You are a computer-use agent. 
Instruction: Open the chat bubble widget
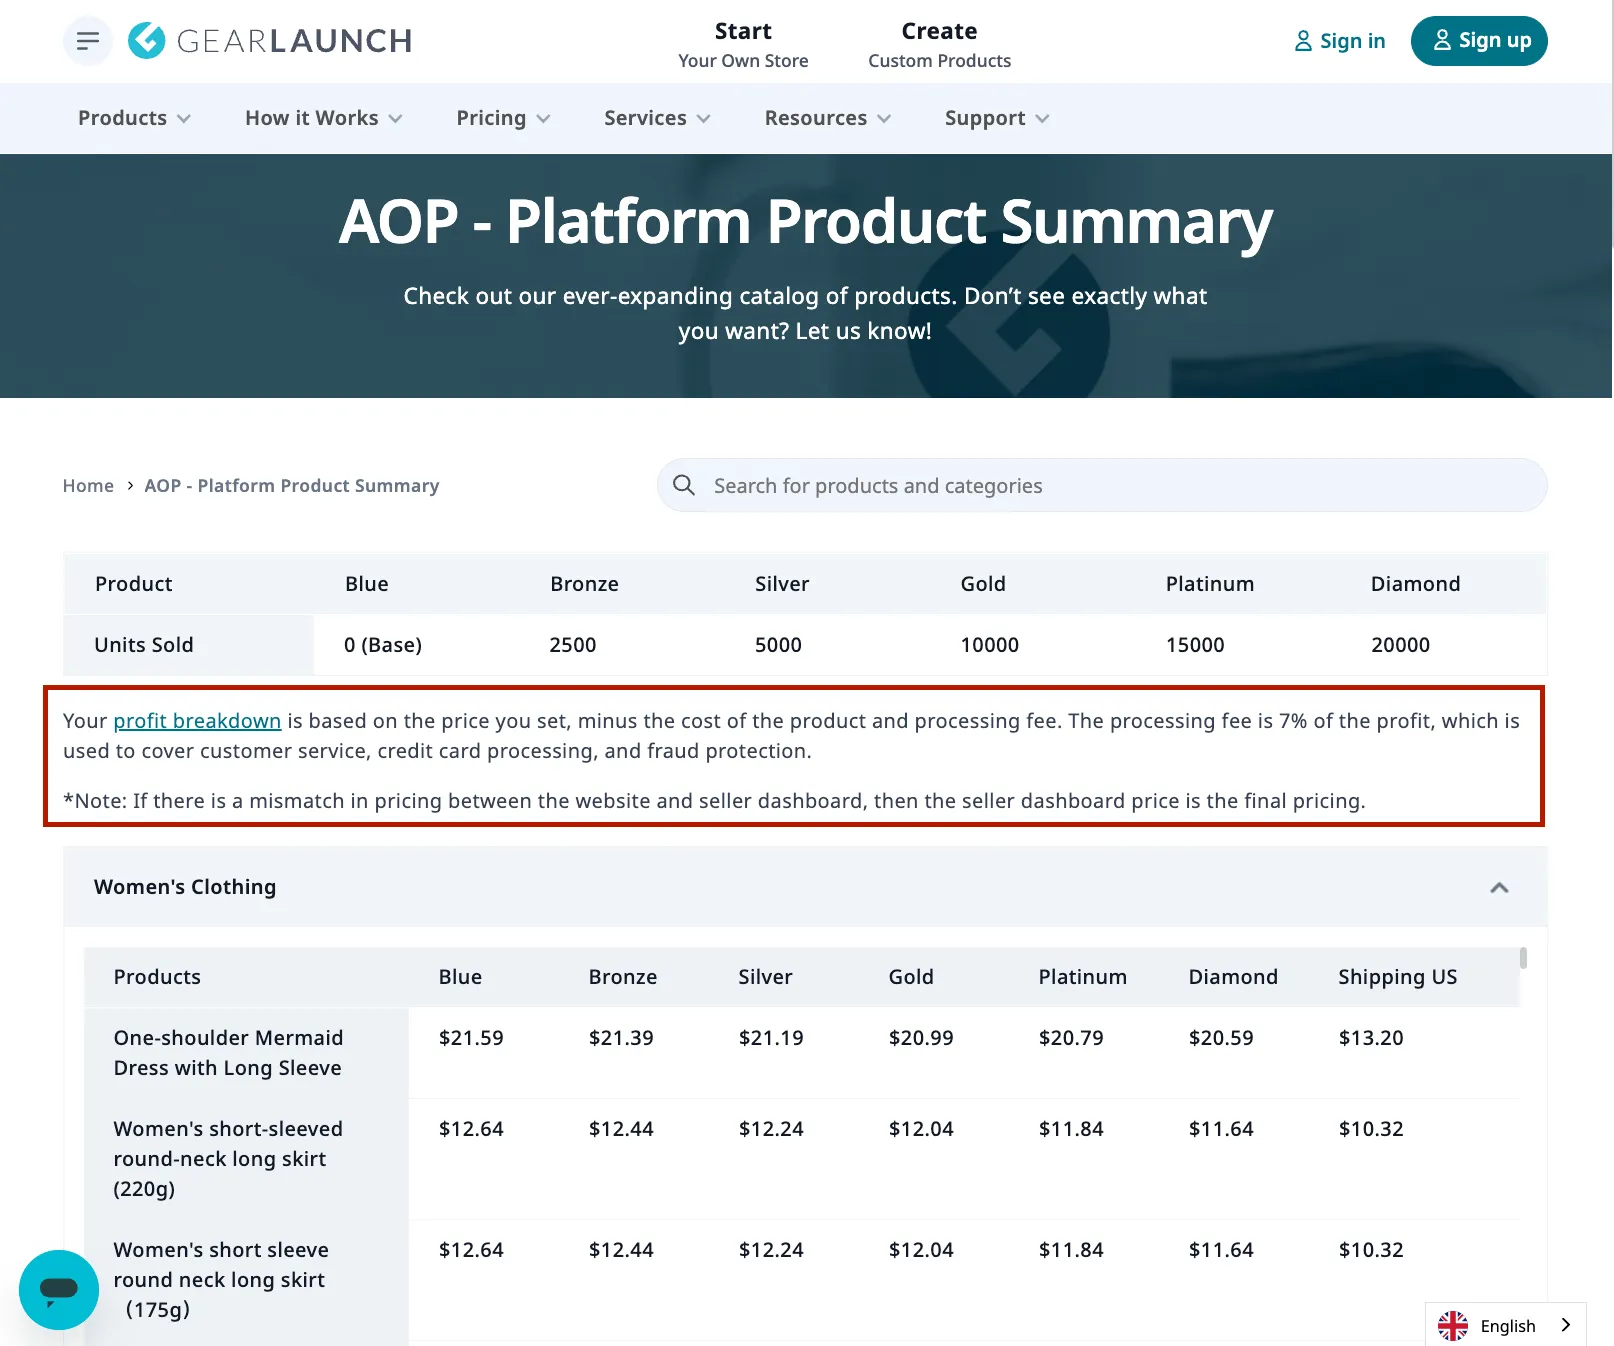tap(58, 1290)
